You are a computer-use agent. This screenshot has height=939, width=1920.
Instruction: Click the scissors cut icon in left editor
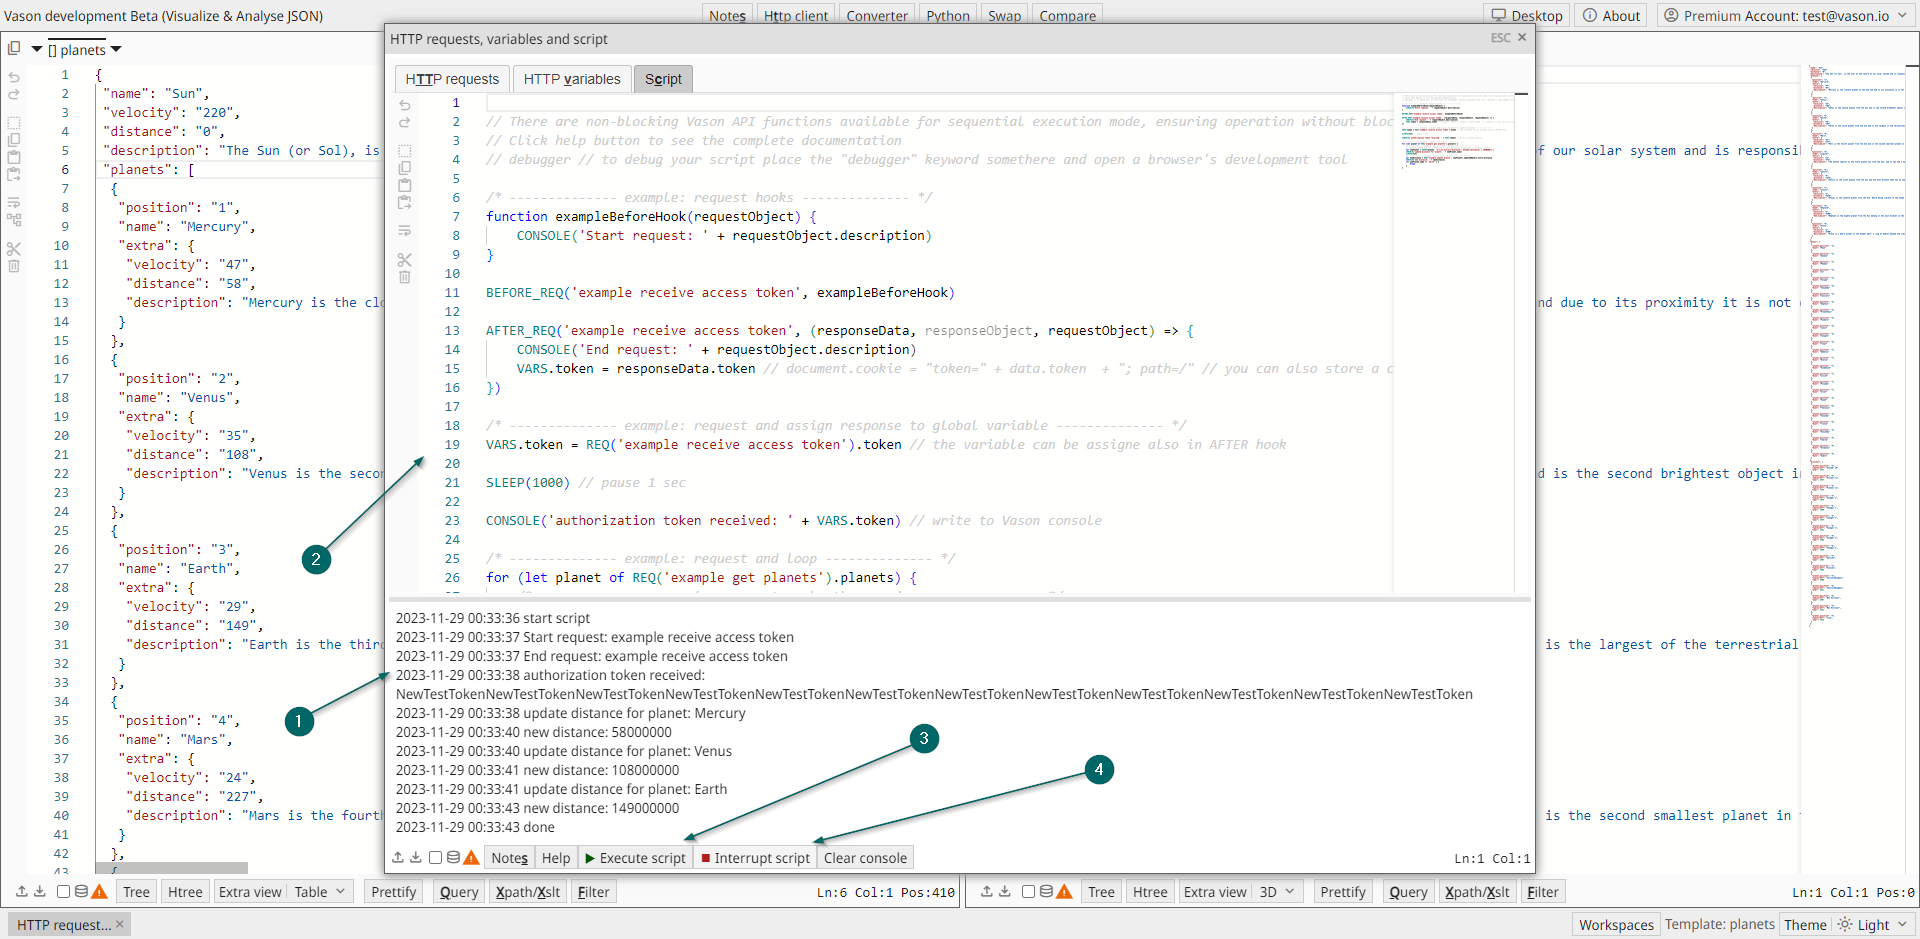(x=14, y=248)
